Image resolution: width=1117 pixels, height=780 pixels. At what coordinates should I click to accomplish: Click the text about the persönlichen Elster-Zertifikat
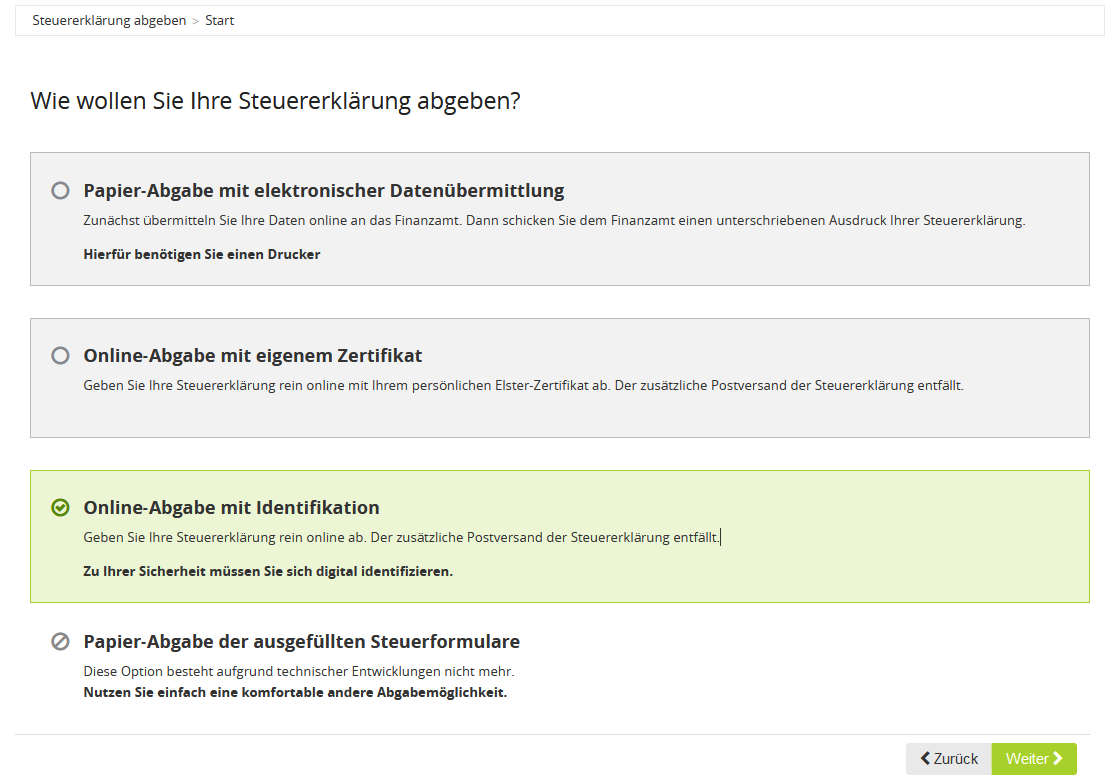522,385
